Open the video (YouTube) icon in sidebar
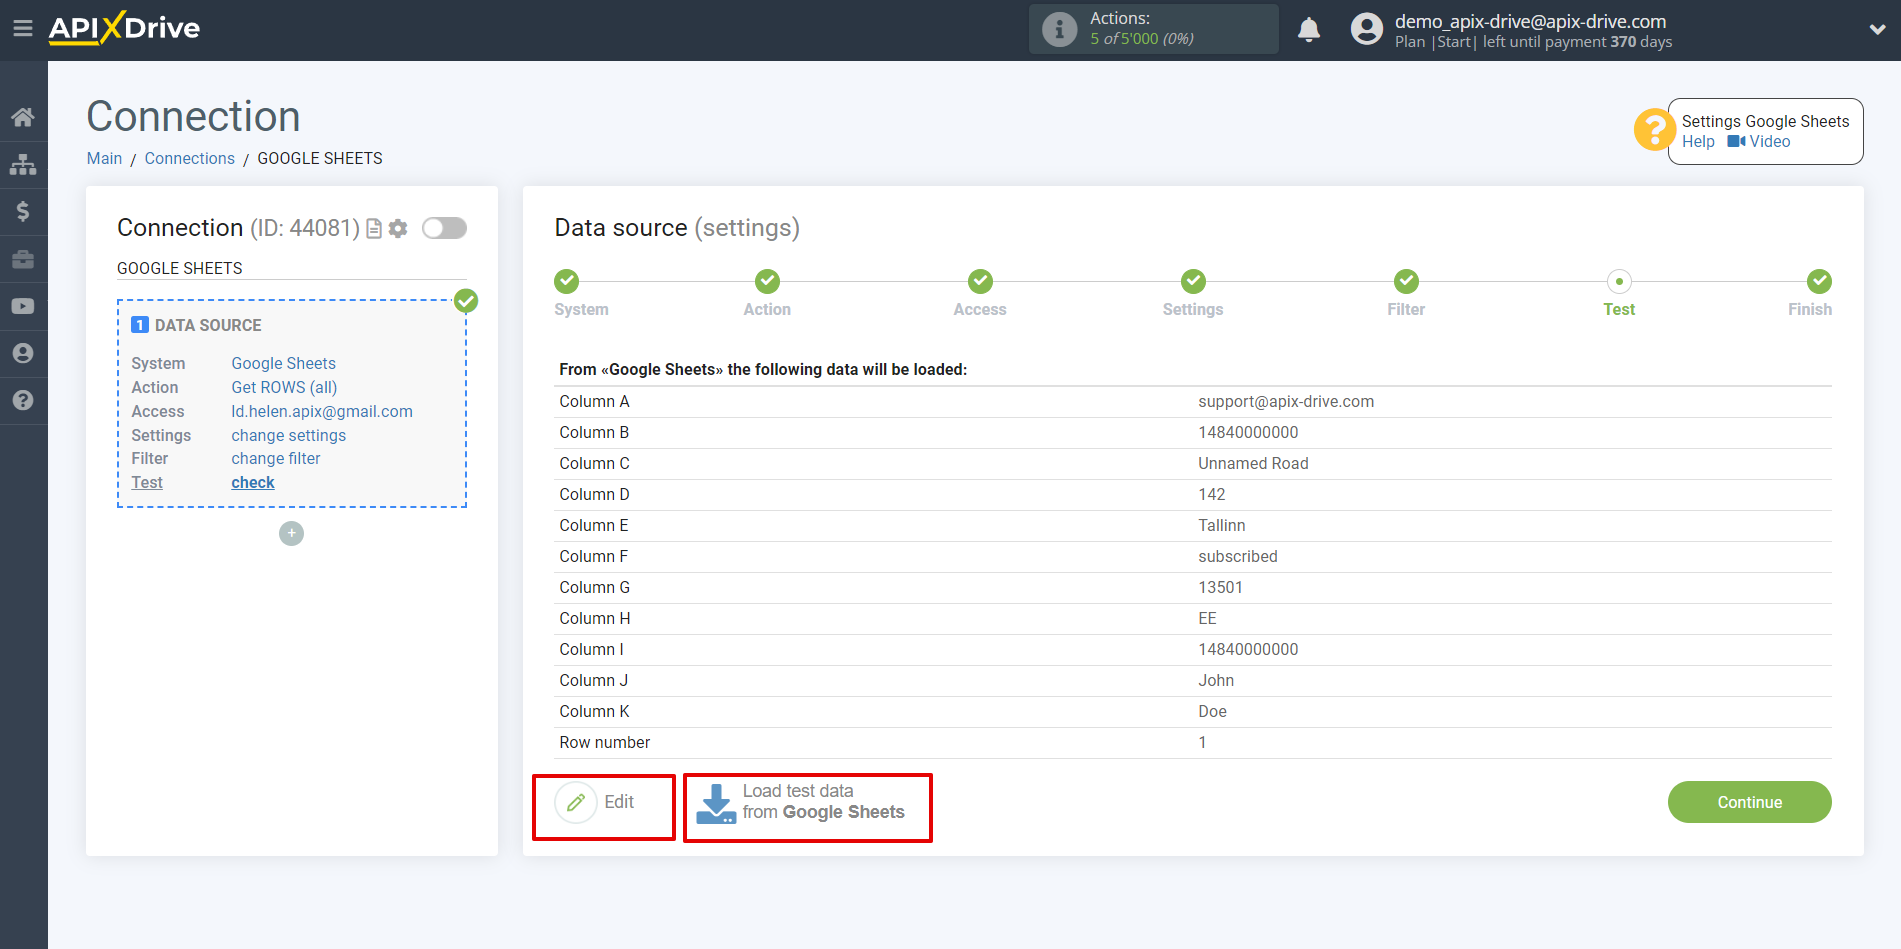 point(23,306)
